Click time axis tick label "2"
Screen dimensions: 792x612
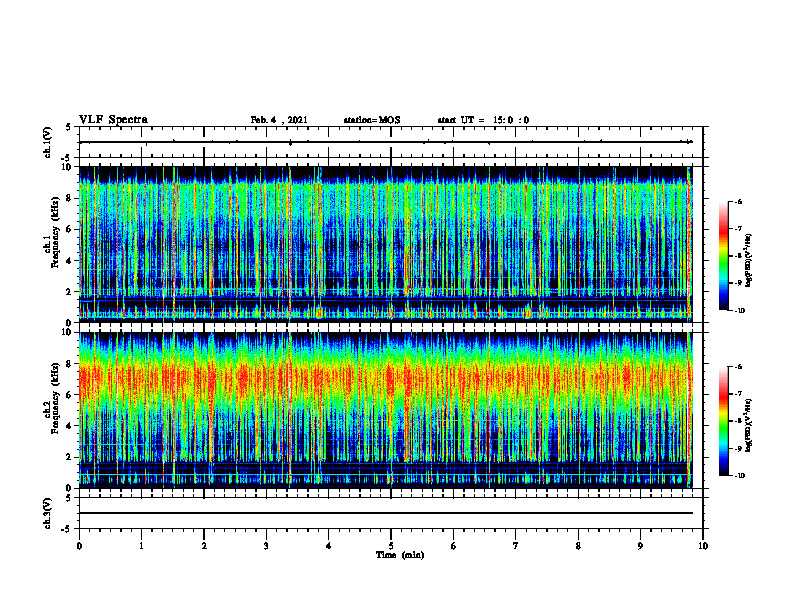204,546
